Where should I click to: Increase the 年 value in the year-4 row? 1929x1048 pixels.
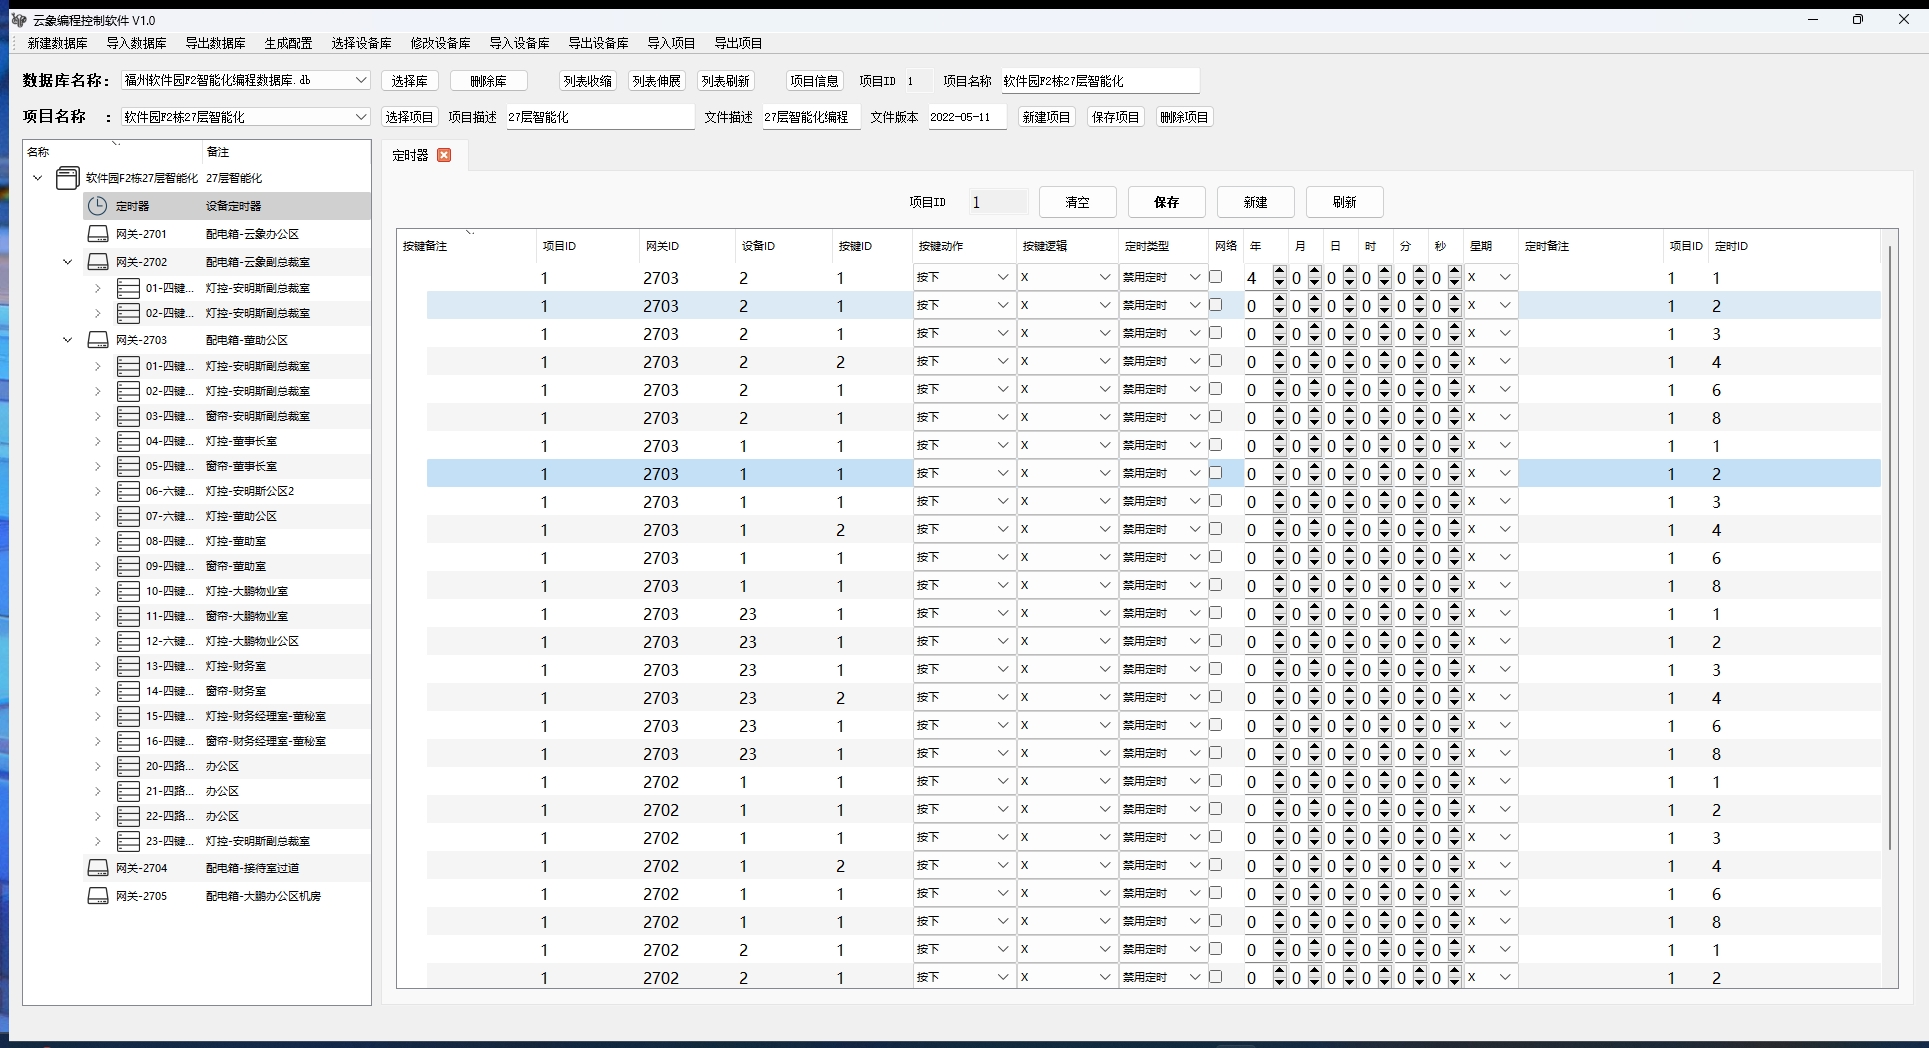click(1279, 272)
